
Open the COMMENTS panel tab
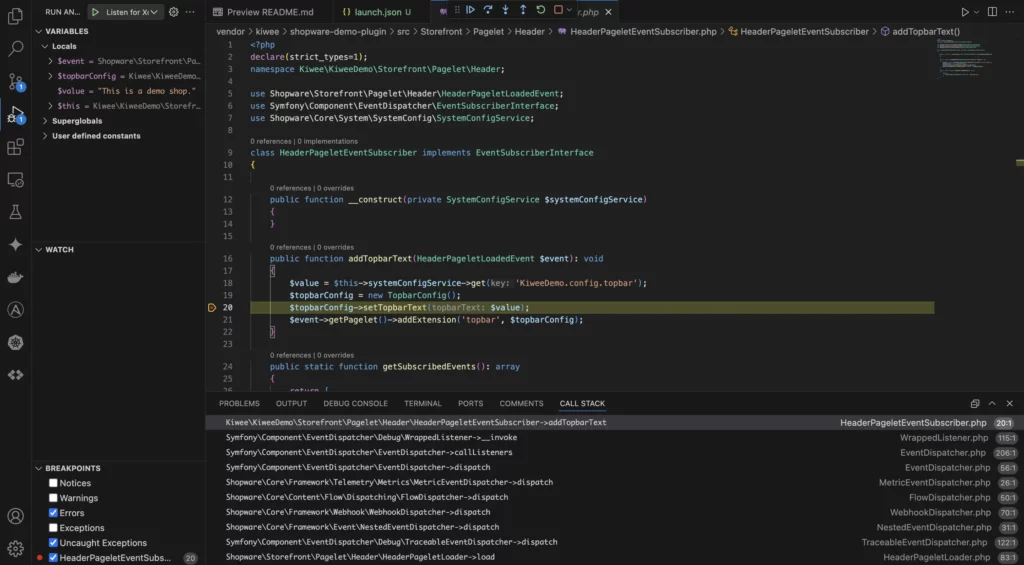[521, 404]
